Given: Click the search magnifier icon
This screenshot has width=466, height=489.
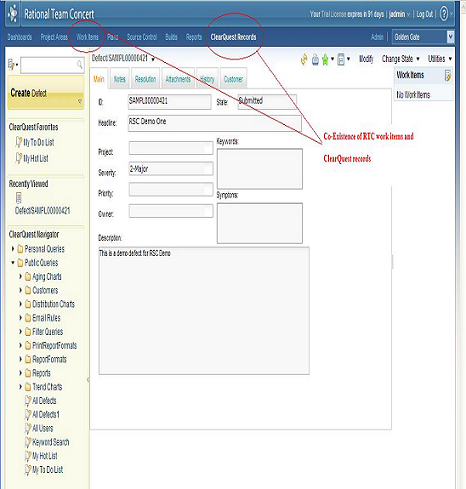Looking at the screenshot, I should [x=80, y=64].
